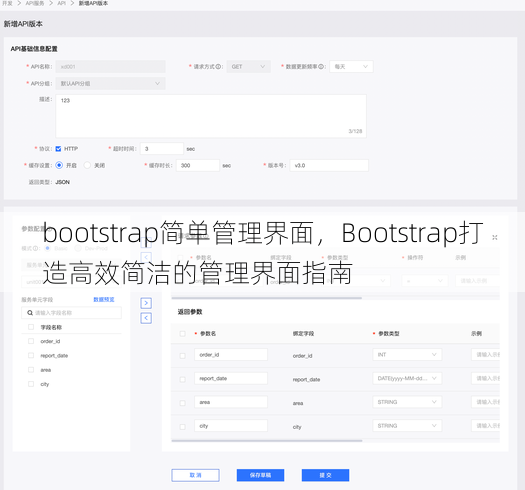
Task: Open the API分组 dropdown
Action: [110, 83]
